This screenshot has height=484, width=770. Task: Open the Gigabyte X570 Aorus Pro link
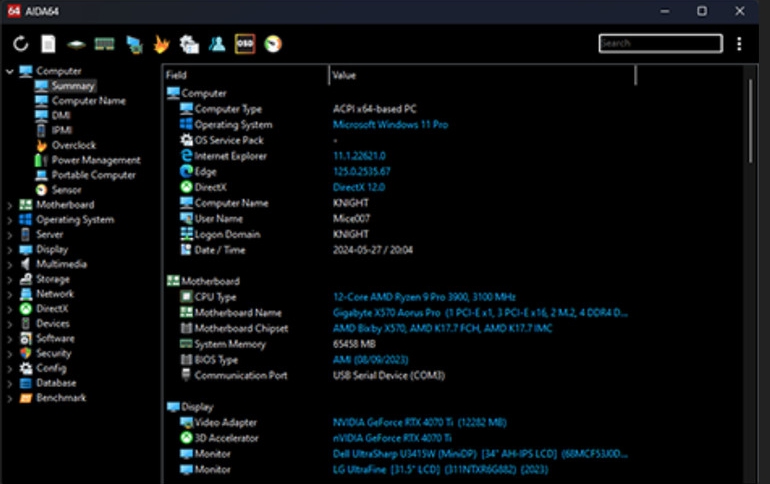[480, 313]
